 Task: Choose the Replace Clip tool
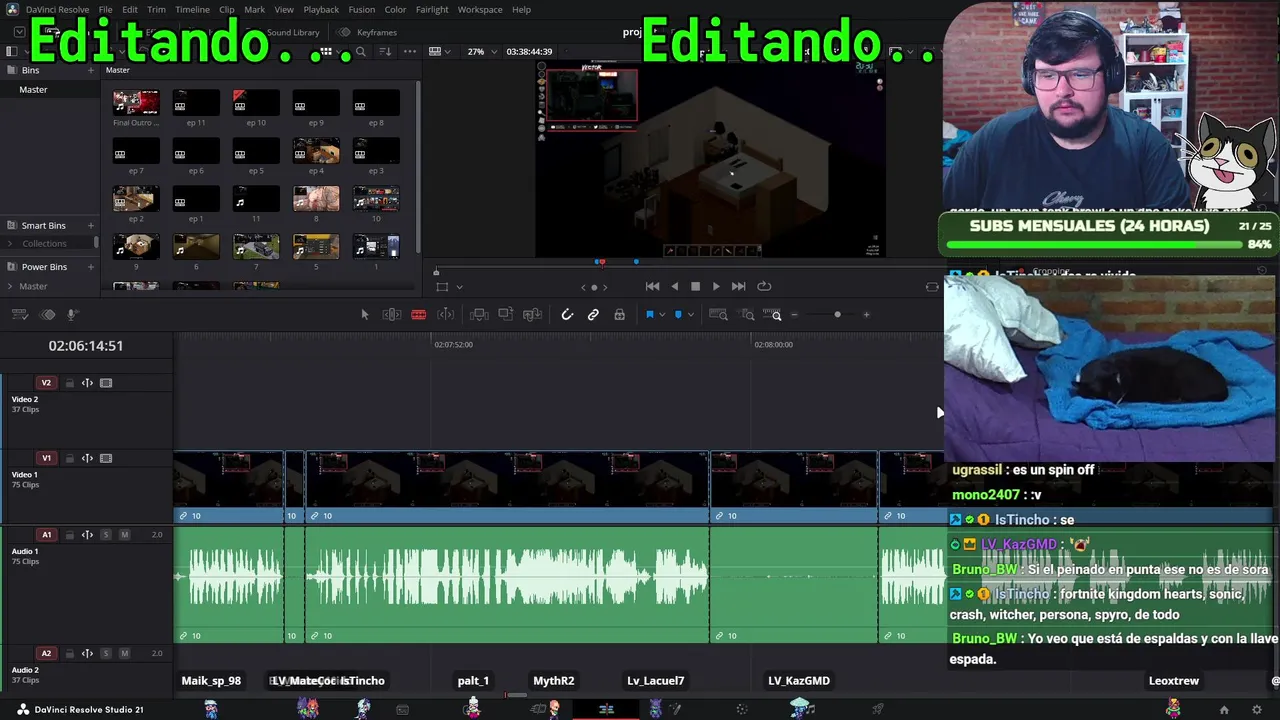pos(533,315)
